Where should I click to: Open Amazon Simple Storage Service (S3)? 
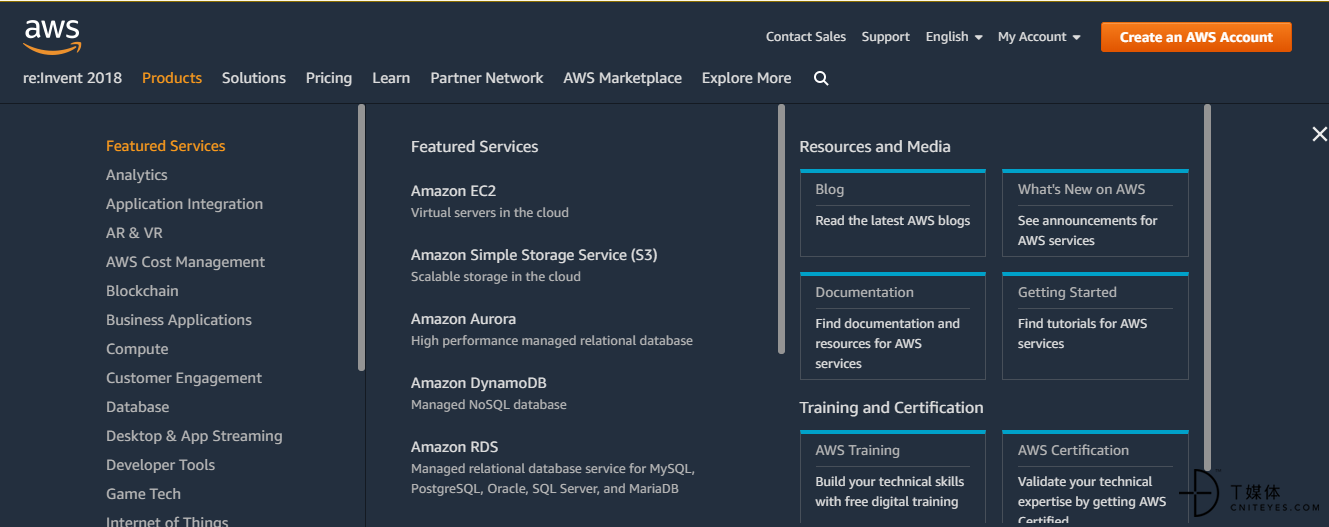click(534, 255)
